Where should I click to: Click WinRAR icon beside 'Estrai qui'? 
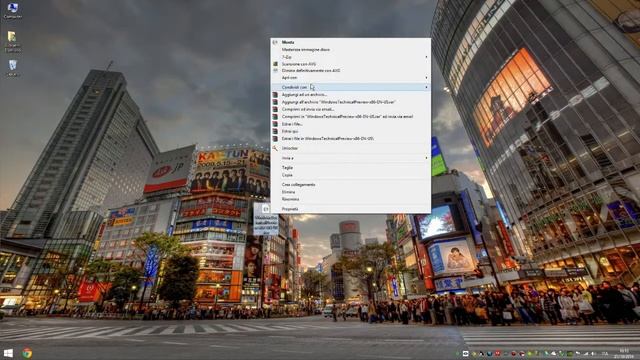coord(276,131)
